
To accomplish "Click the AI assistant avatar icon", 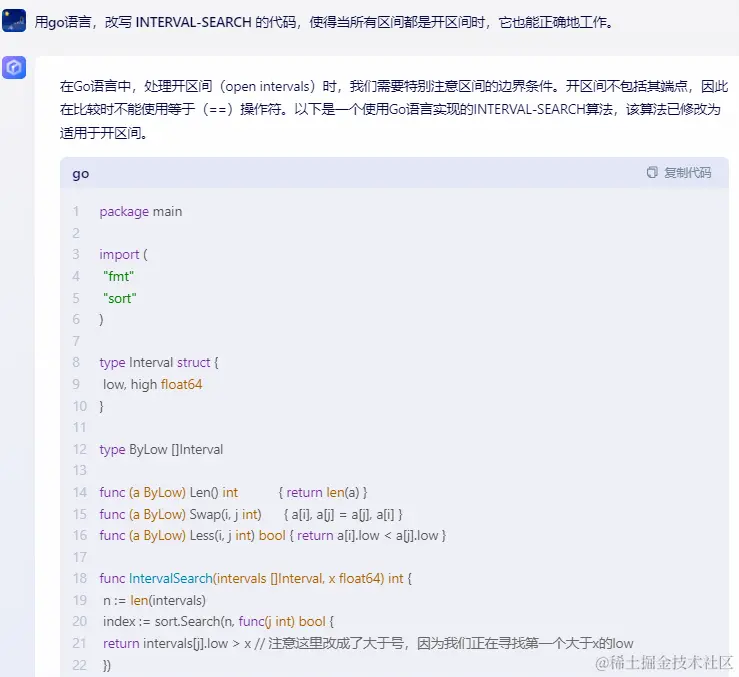I will 14,67.
